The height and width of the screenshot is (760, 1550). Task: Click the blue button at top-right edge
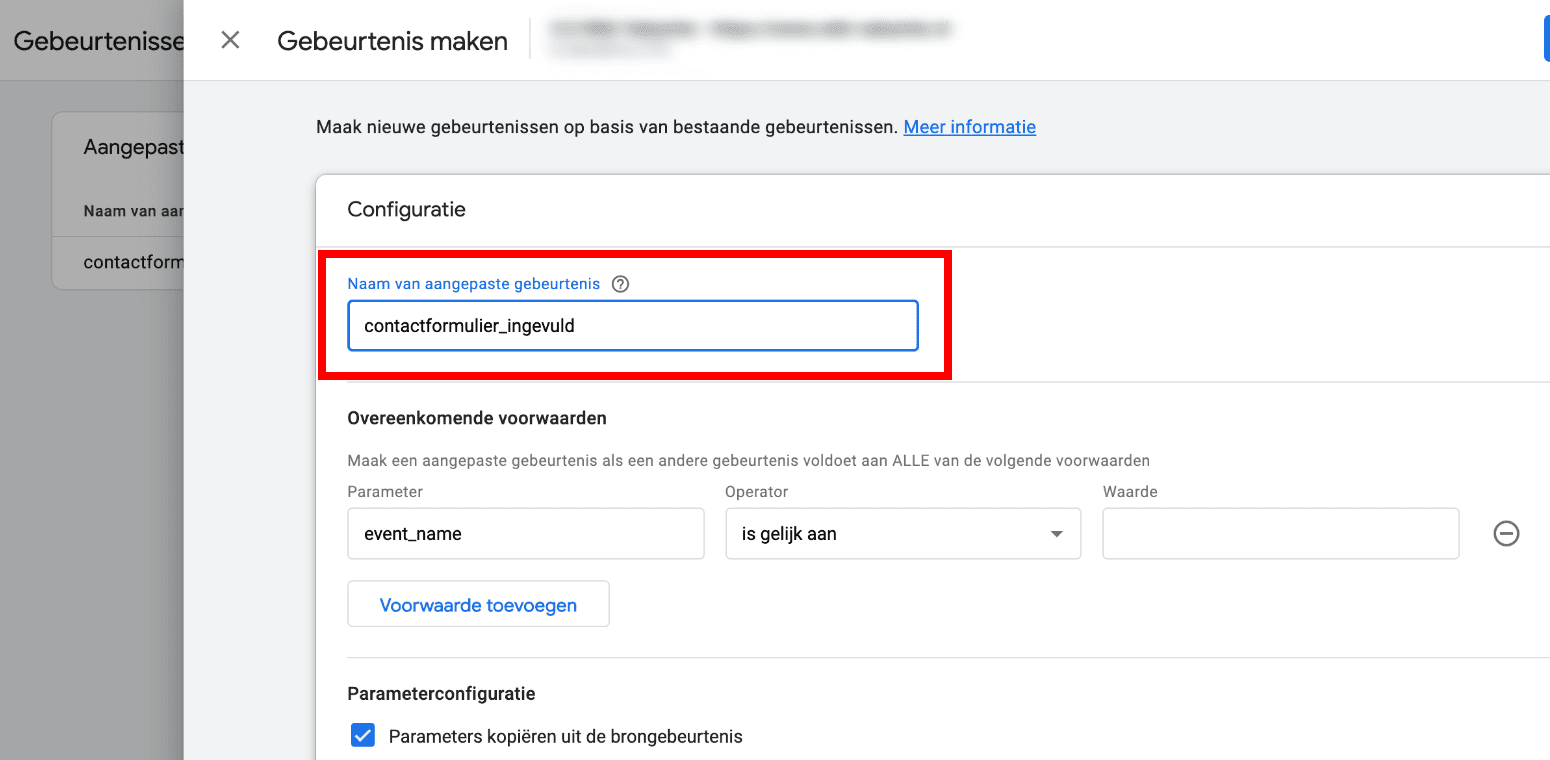tap(1546, 40)
